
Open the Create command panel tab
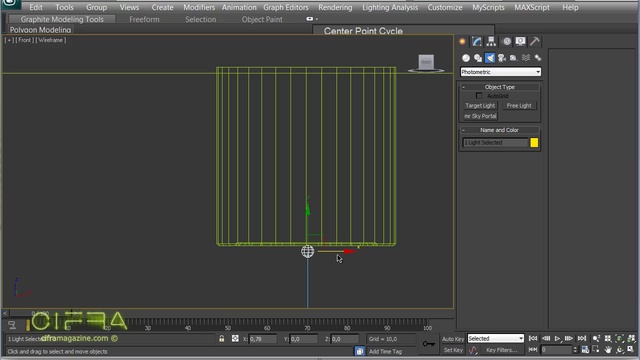462,41
